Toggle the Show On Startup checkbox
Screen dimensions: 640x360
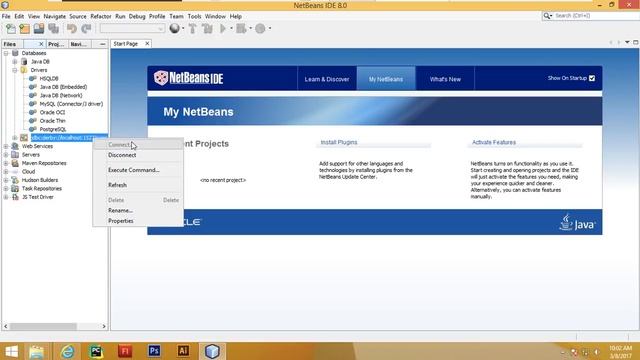592,78
